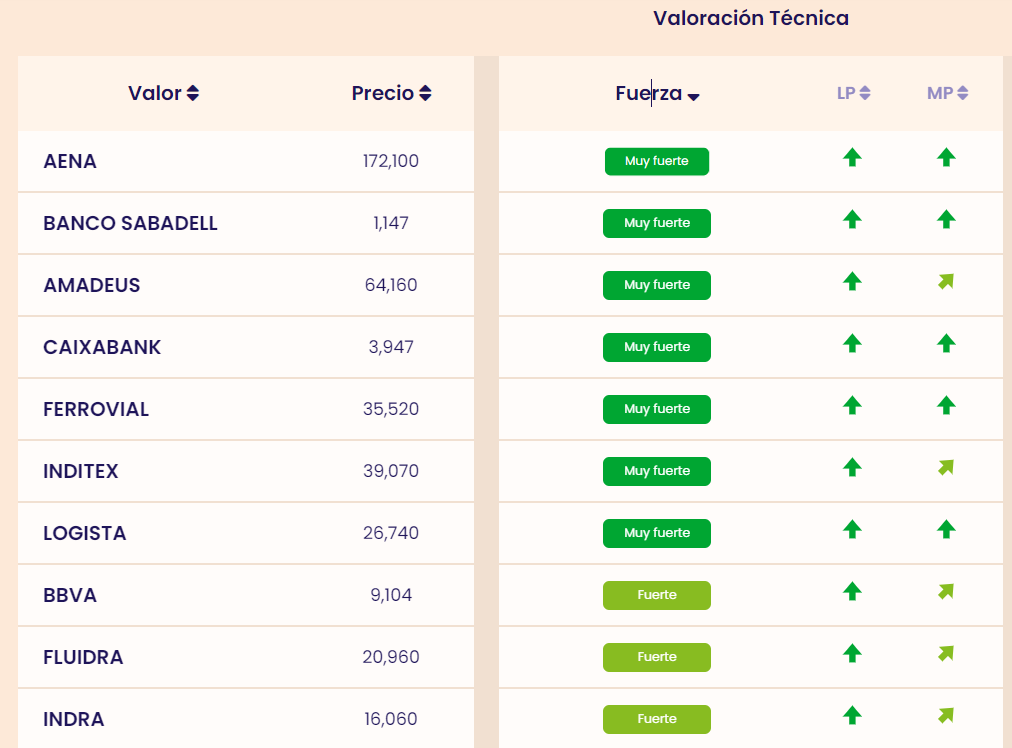The image size is (1012, 748).
Task: Click INDRA's long-term up arrow icon
Action: [x=852, y=715]
